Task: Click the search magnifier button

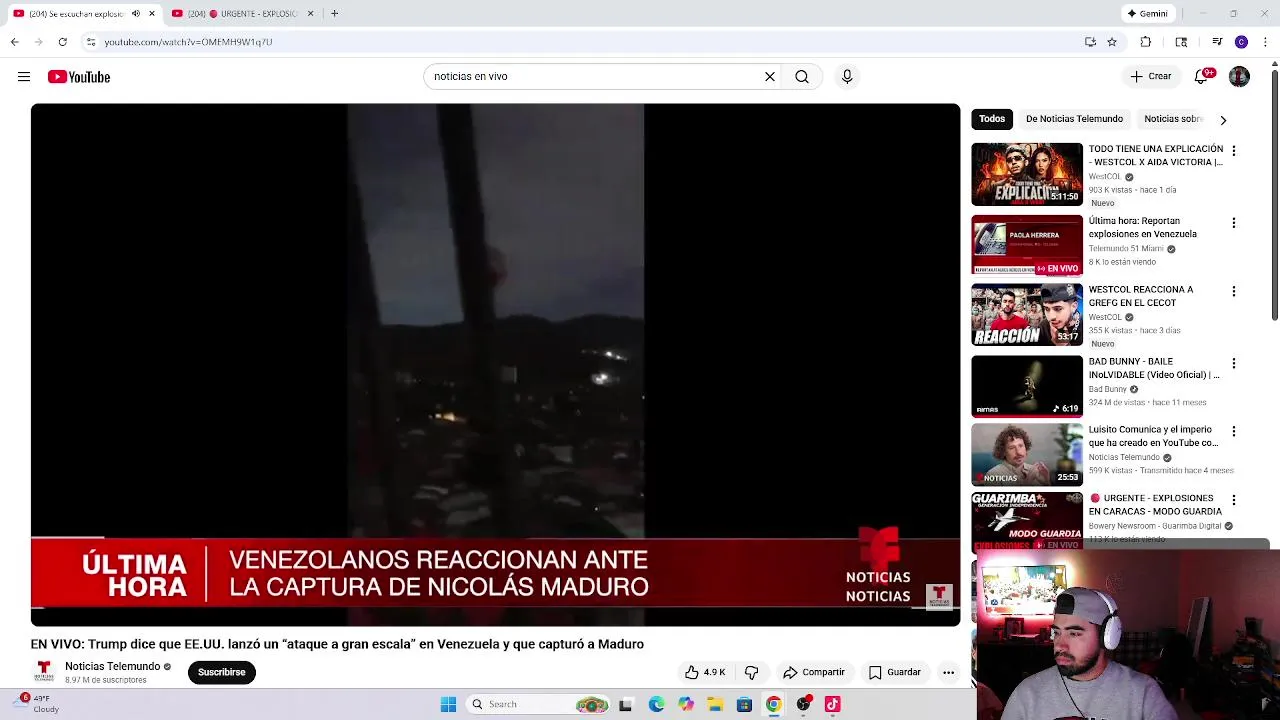Action: point(802,77)
